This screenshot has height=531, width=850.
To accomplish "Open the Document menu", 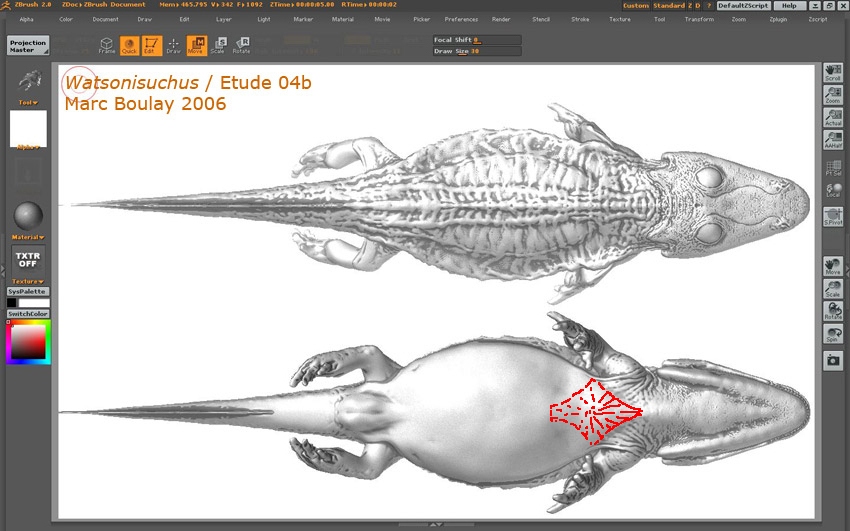I will tap(106, 20).
